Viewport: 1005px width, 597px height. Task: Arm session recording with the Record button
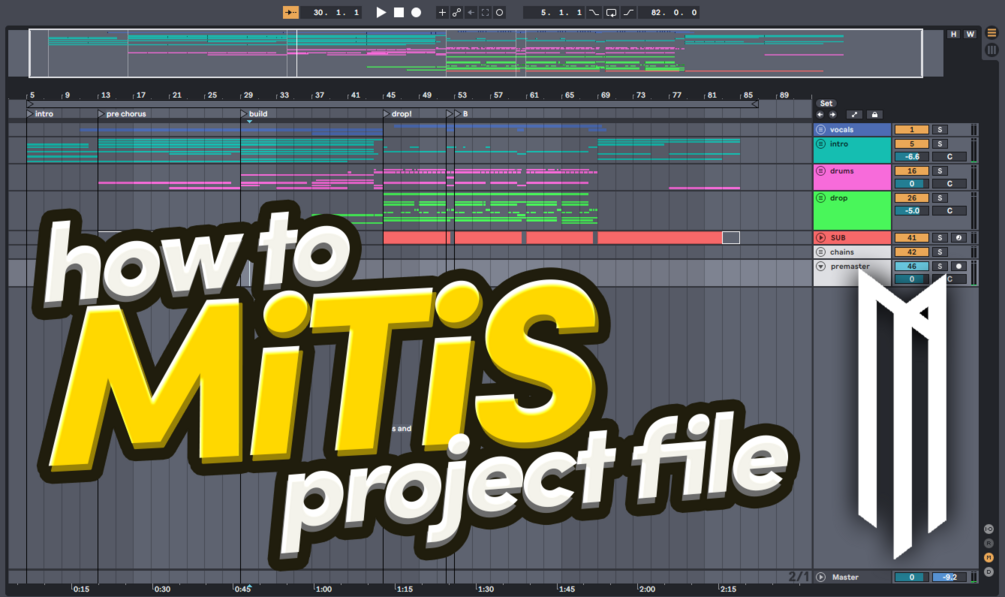tap(416, 12)
